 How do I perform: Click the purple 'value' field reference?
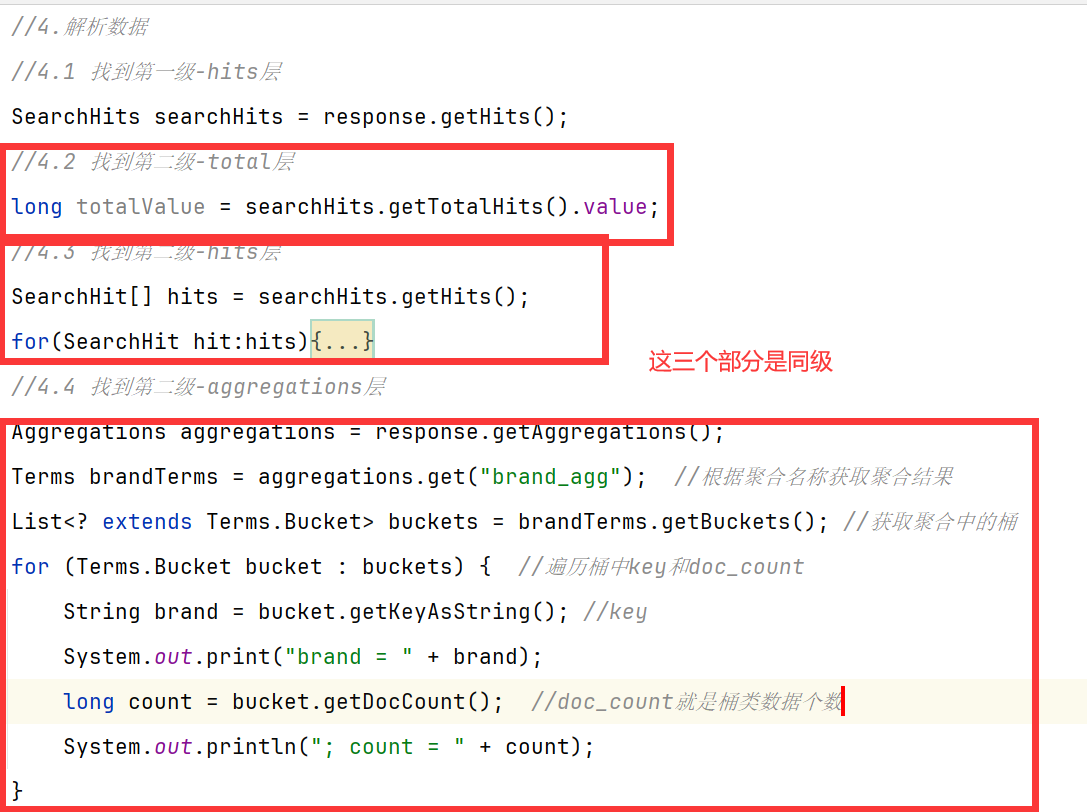pos(615,207)
